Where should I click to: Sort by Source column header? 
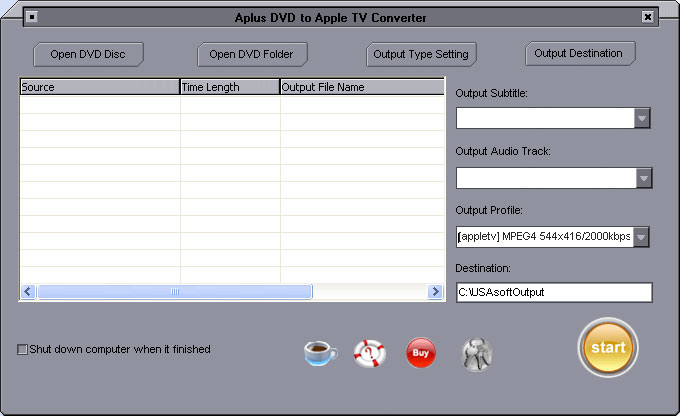click(x=100, y=87)
